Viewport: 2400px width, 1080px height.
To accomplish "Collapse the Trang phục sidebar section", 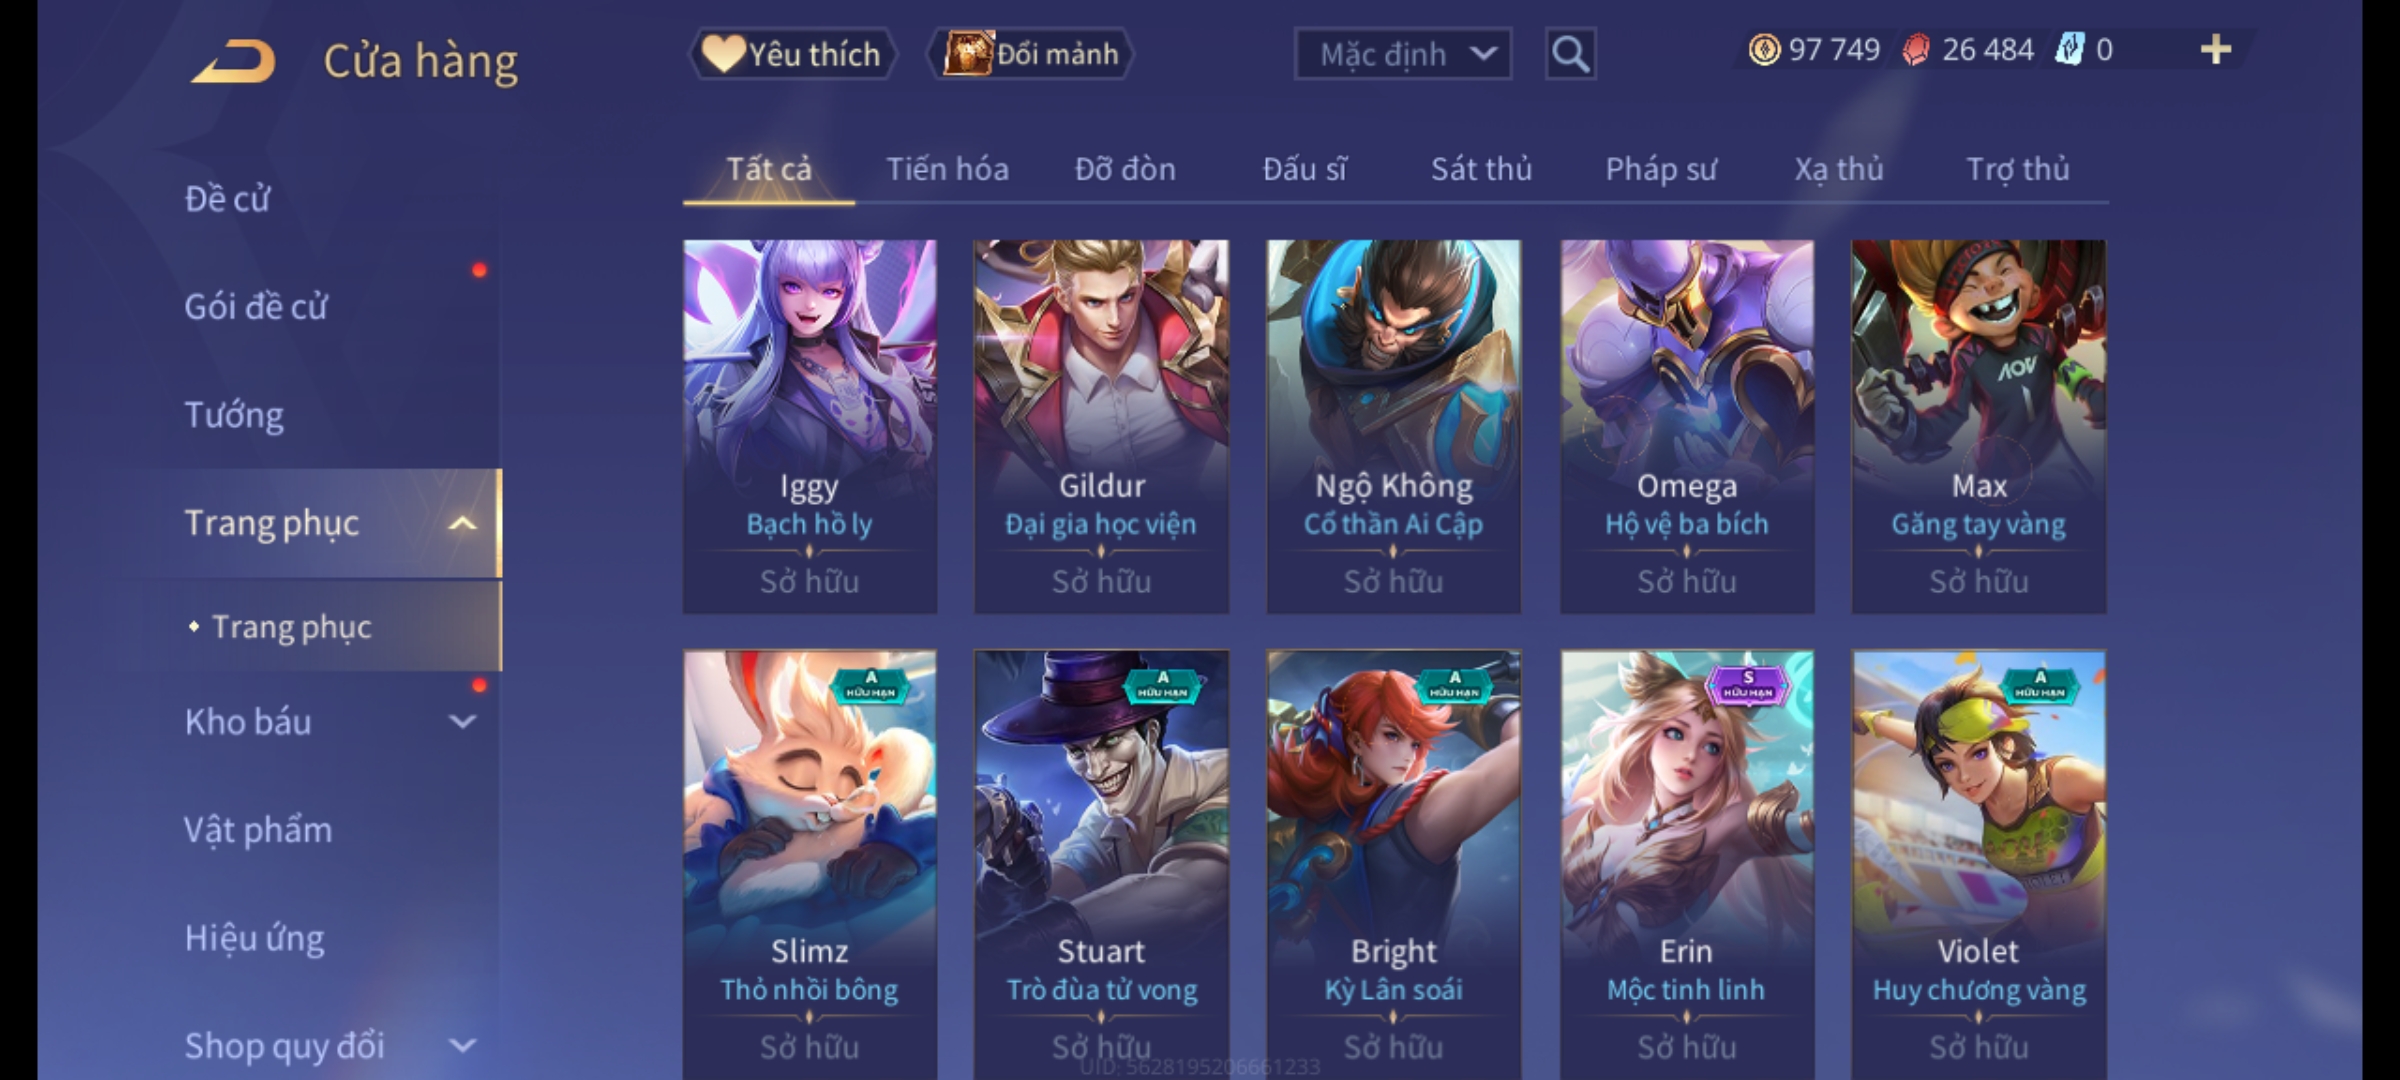I will point(462,523).
